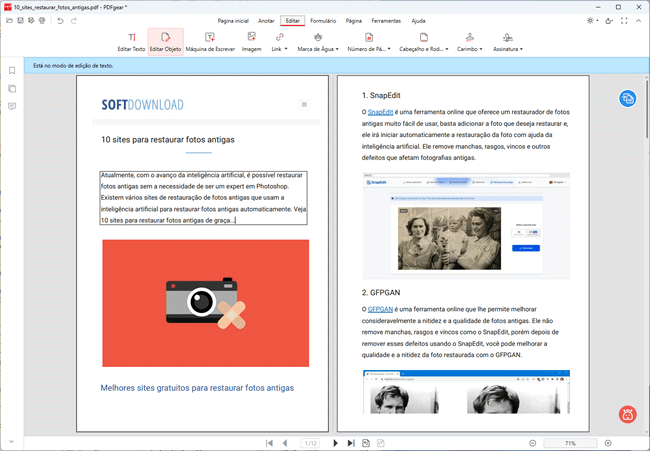The width and height of the screenshot is (650, 451).
Task: Click heading '10 sites para restaurar fotos antigas'
Action: 168,140
